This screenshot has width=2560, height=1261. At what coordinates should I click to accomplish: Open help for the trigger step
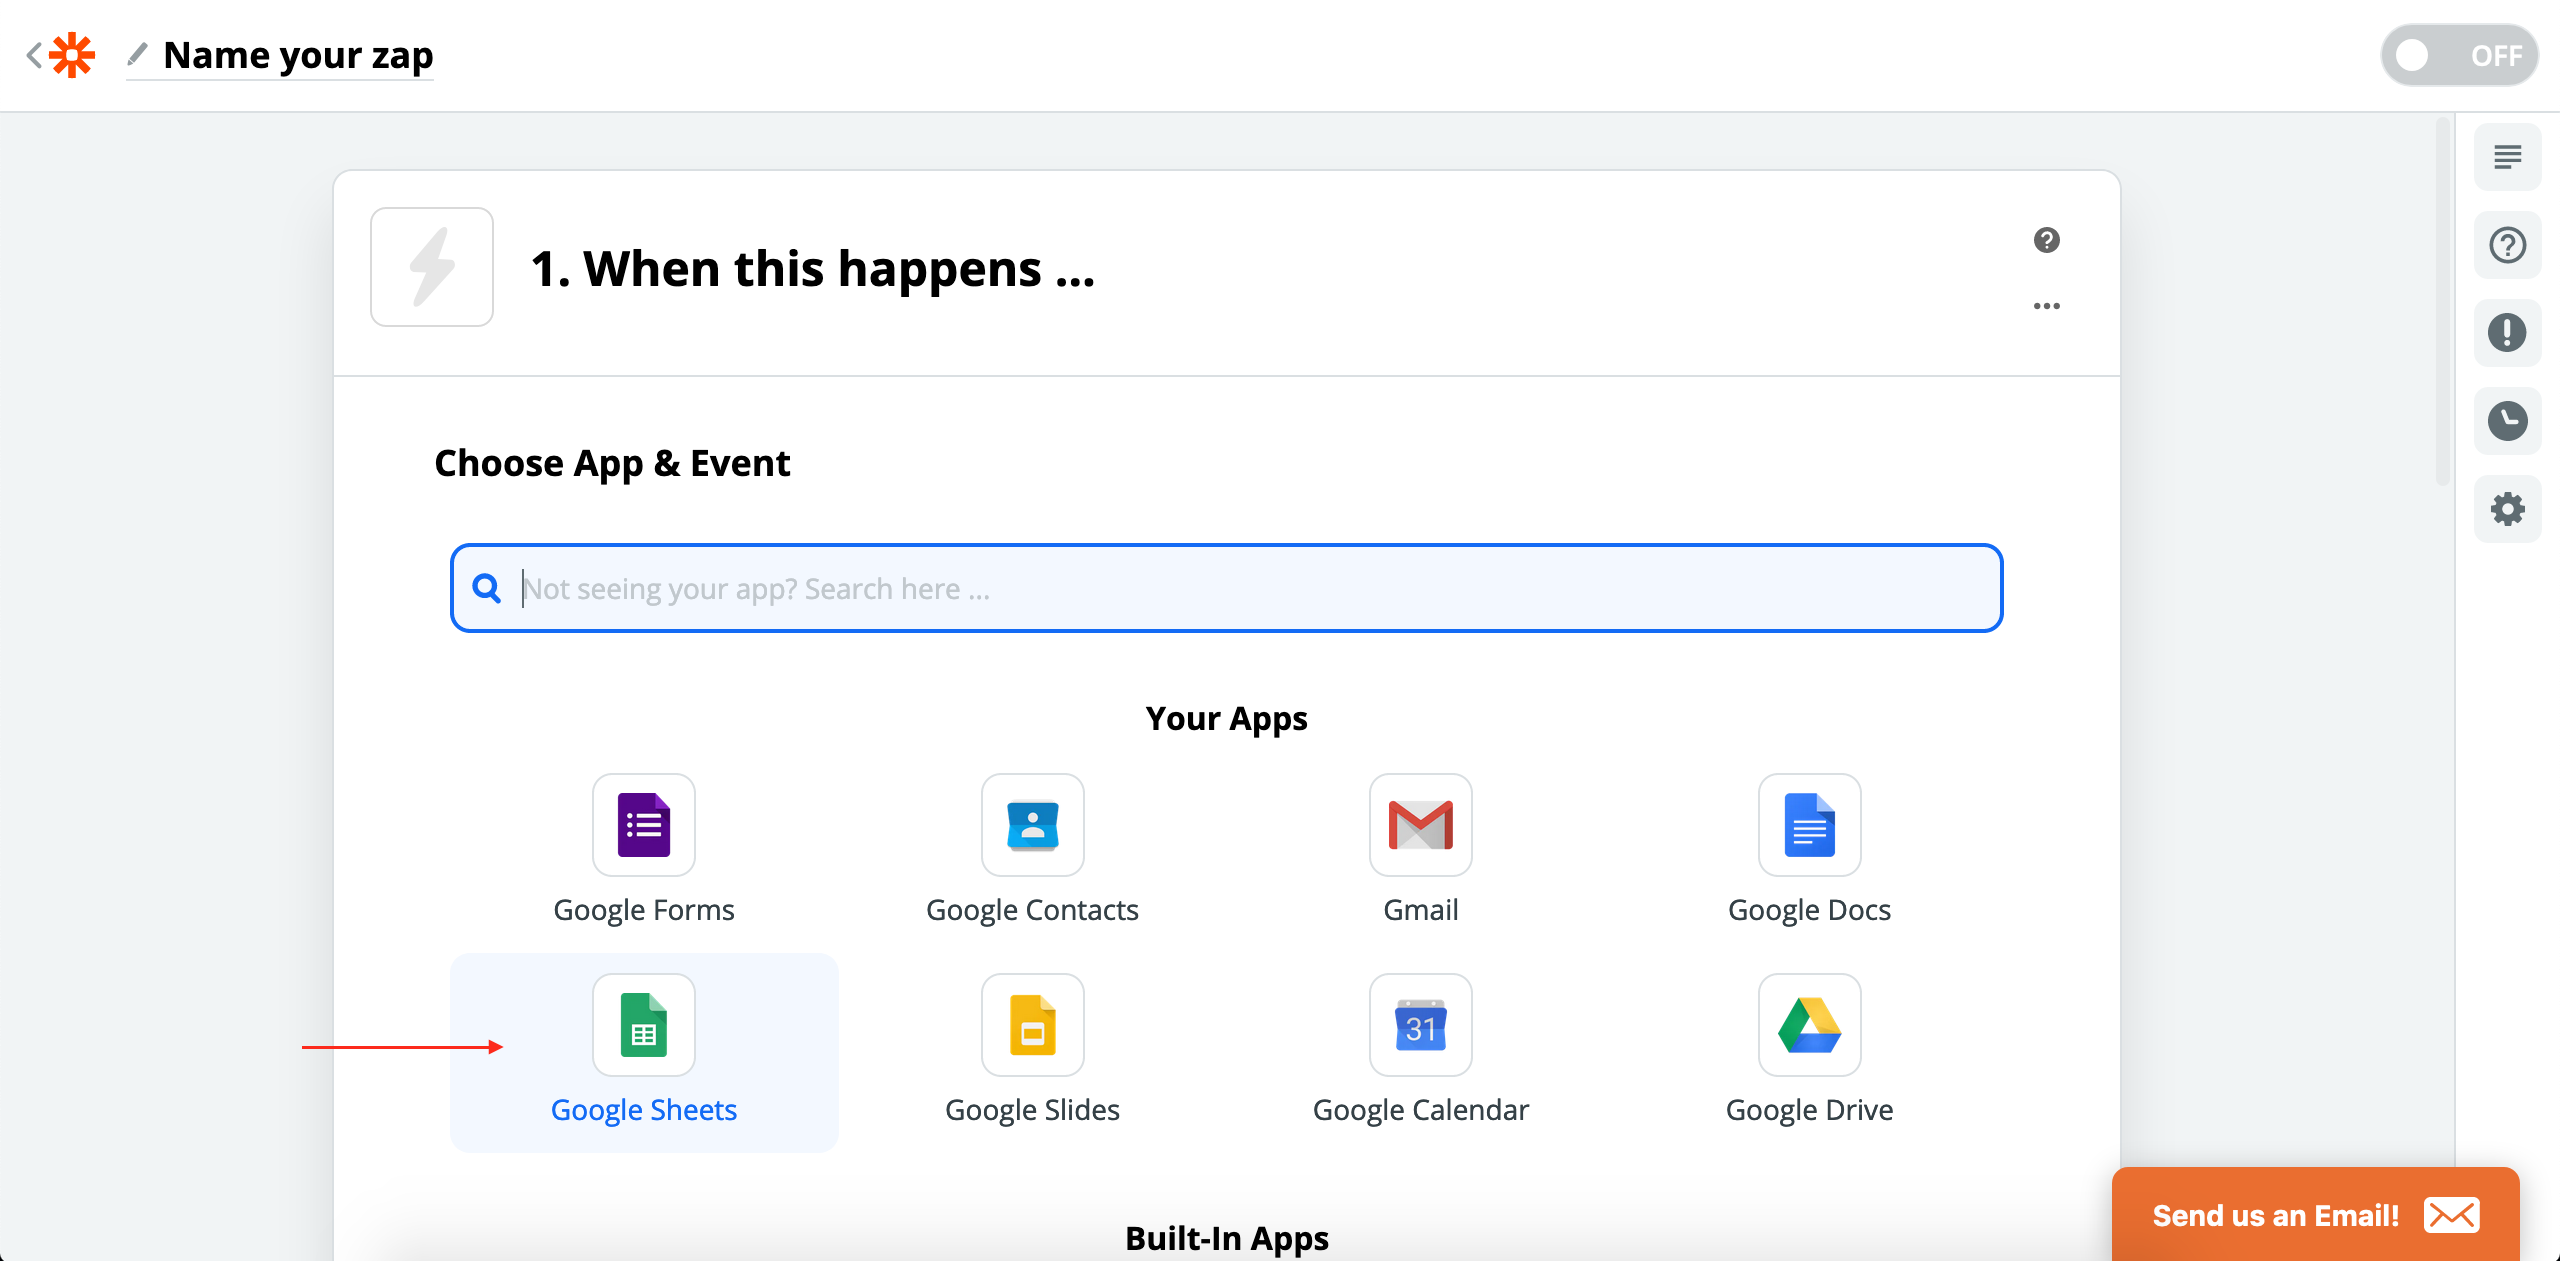pyautogui.click(x=2046, y=239)
